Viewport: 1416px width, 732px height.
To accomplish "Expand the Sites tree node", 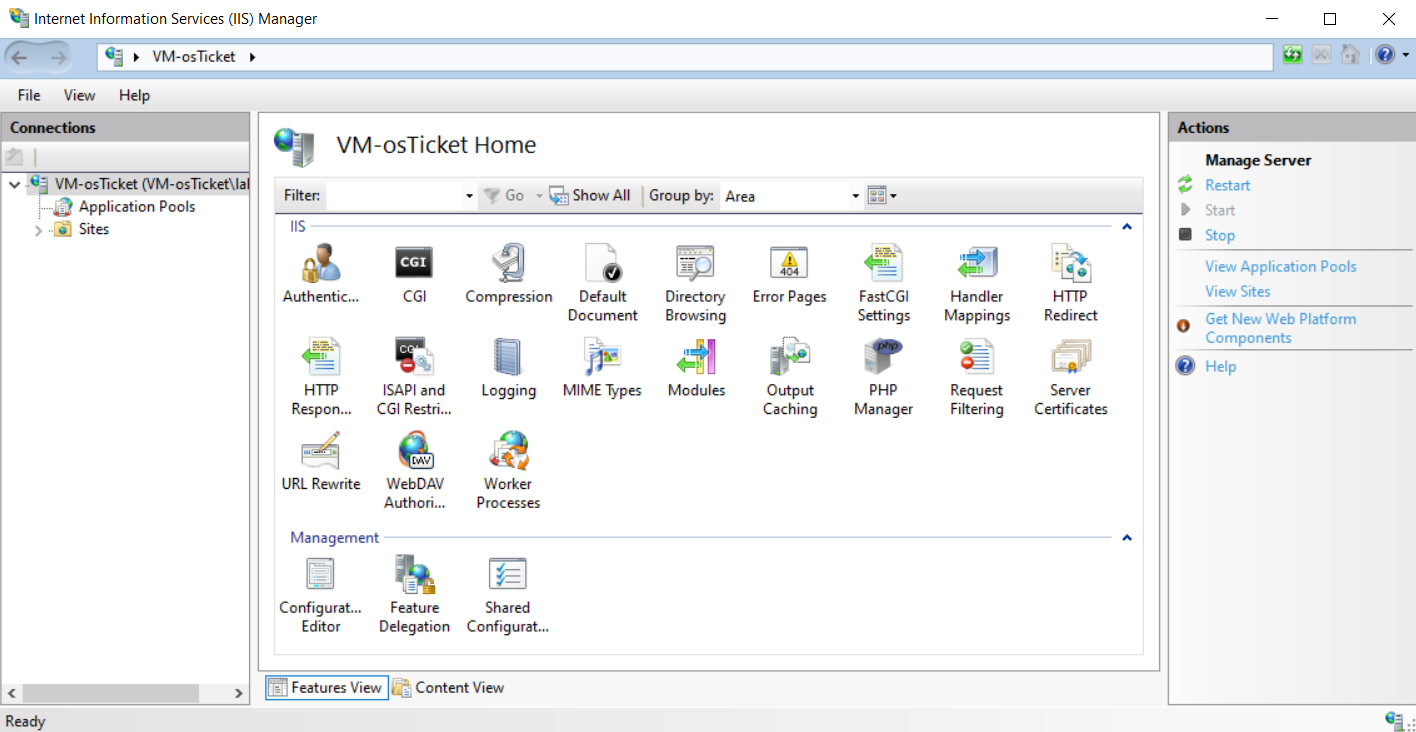I will (39, 230).
